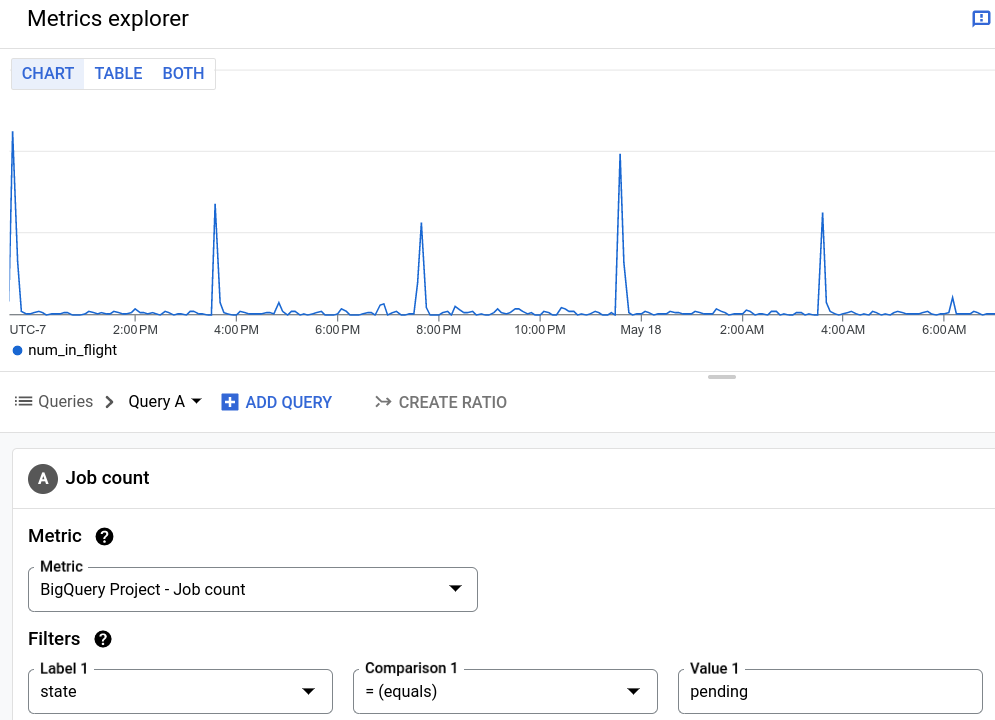The height and width of the screenshot is (720, 995).
Task: Switch to the BOTH tab
Action: click(183, 73)
